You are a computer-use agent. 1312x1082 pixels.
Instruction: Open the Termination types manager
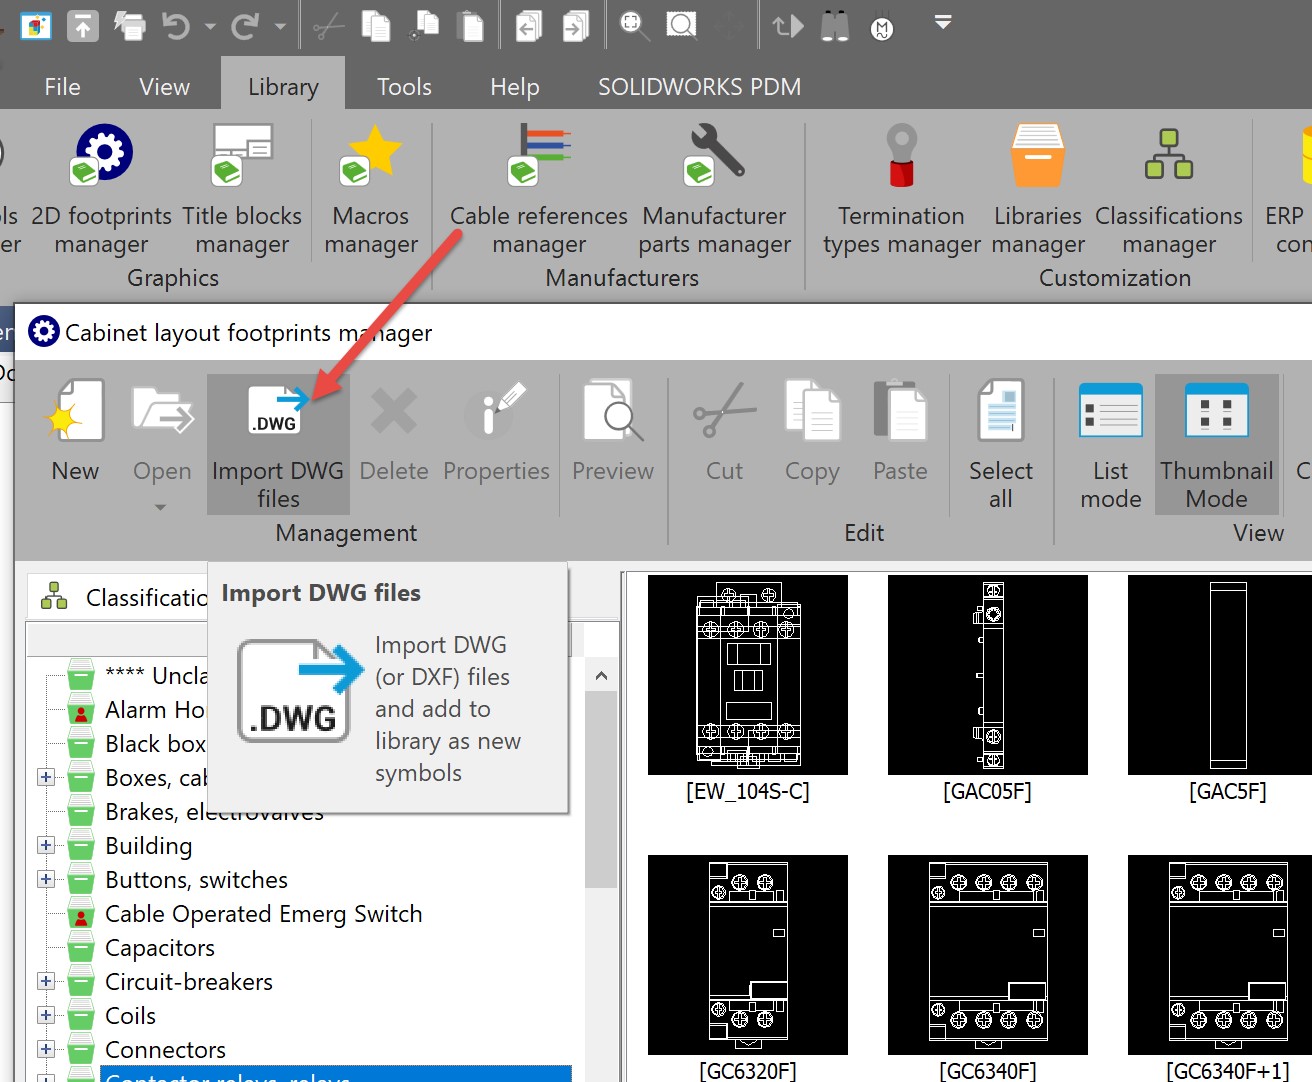(899, 190)
